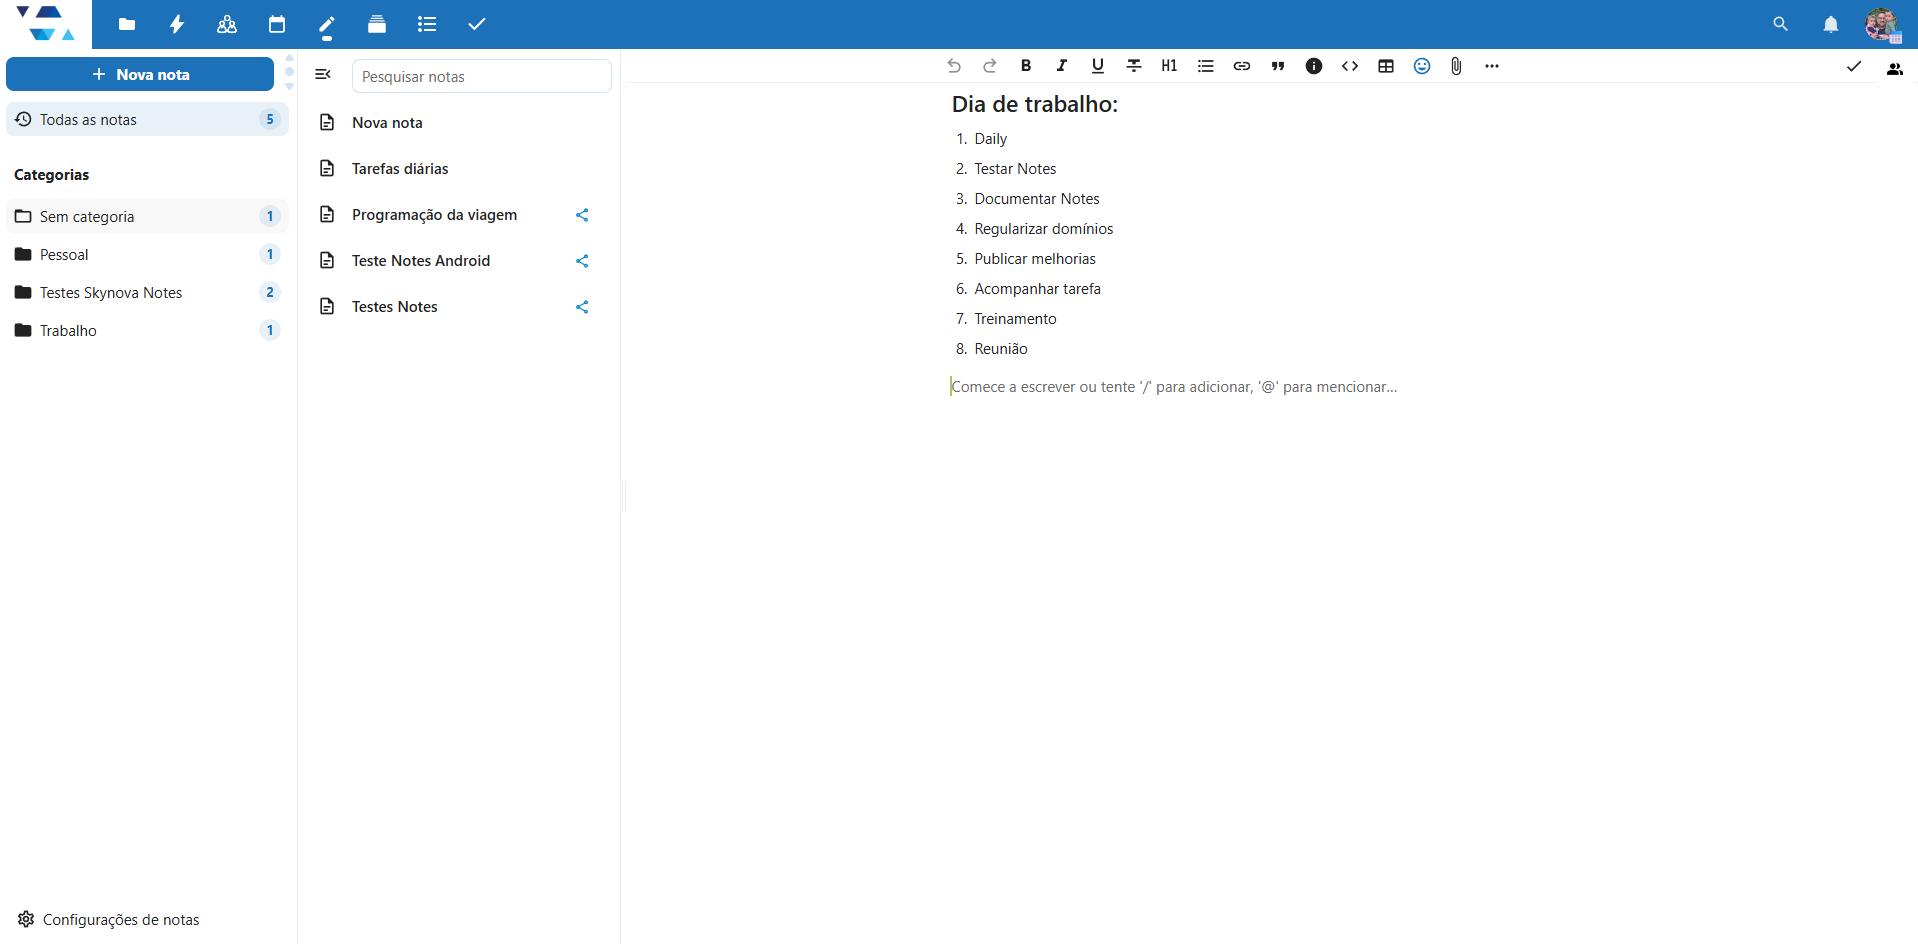Image resolution: width=1918 pixels, height=944 pixels.
Task: Insert a blockquote
Action: click(x=1277, y=66)
